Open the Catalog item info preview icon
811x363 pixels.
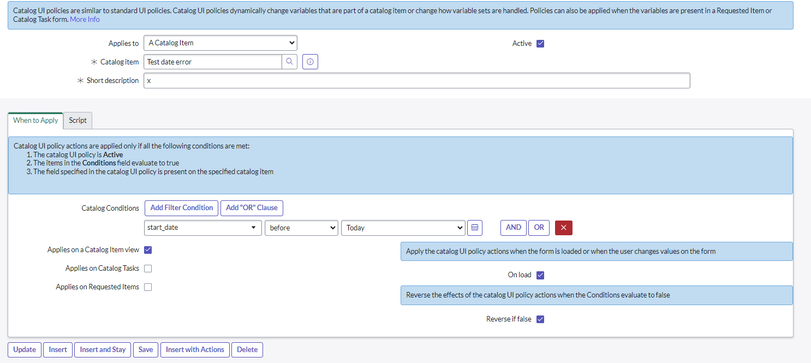[x=310, y=62]
